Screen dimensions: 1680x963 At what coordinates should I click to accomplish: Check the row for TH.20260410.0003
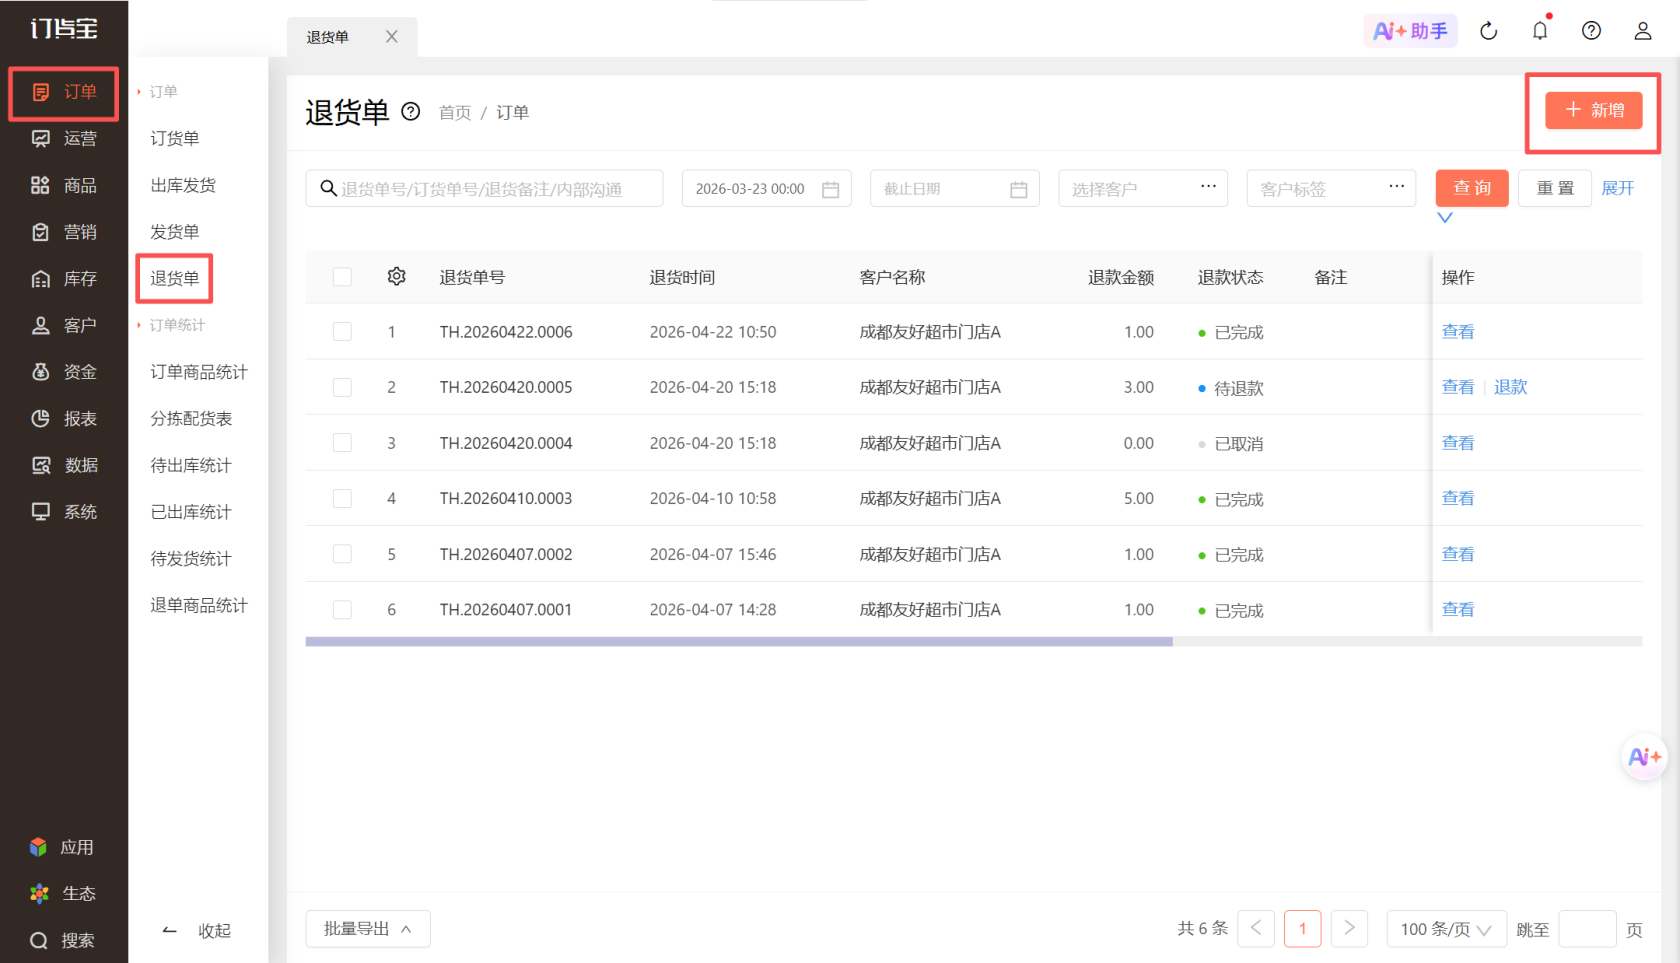(x=342, y=498)
